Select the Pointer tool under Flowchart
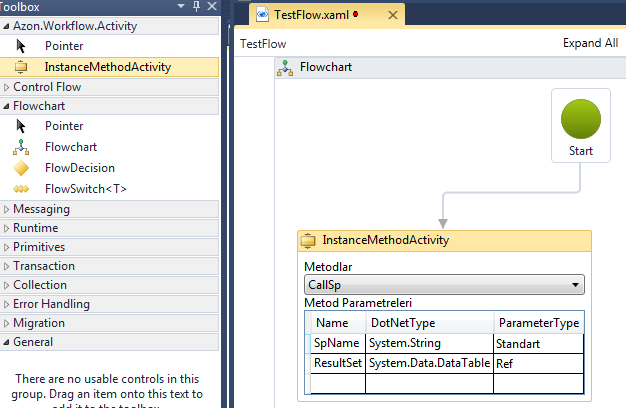This screenshot has height=408, width=626. pos(21,126)
